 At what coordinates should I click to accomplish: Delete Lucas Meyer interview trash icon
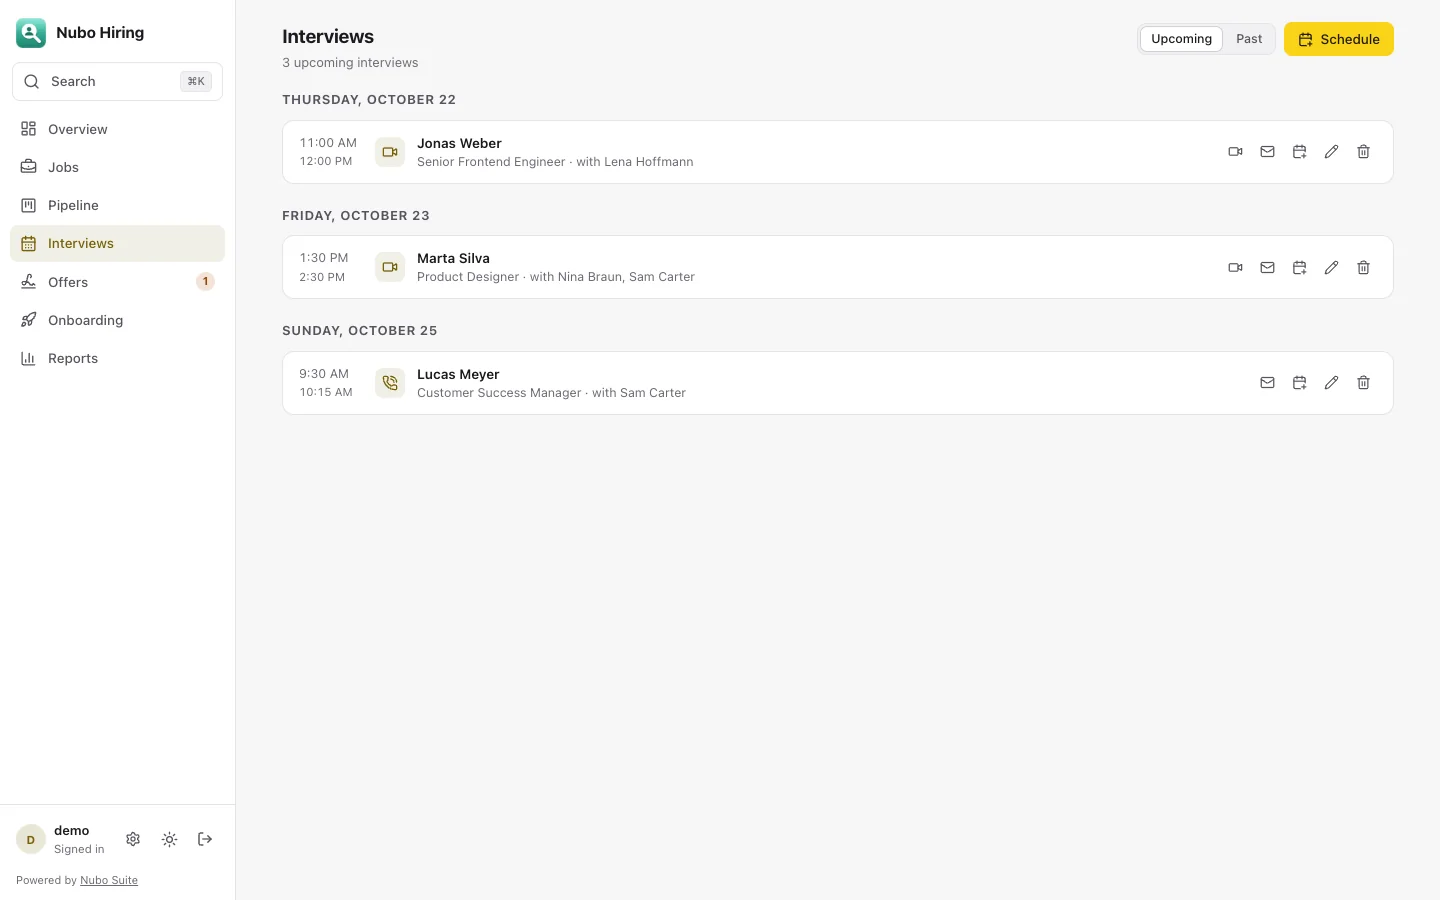[x=1363, y=383]
